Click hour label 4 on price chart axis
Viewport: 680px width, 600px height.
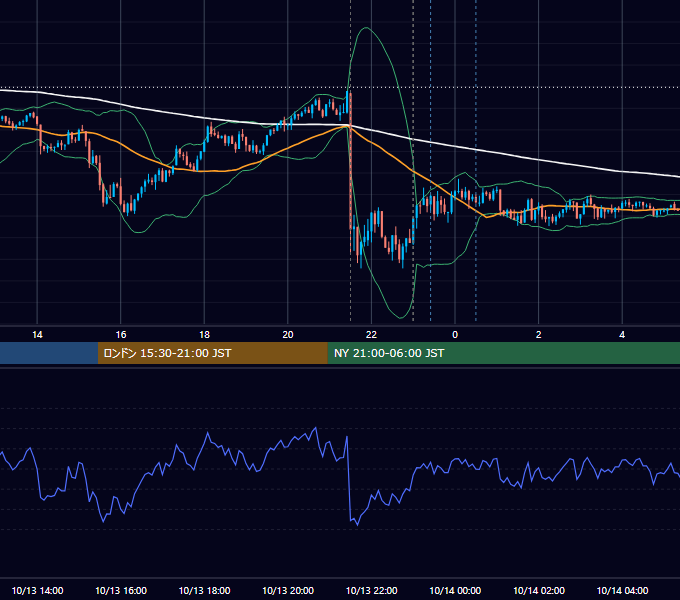(622, 335)
